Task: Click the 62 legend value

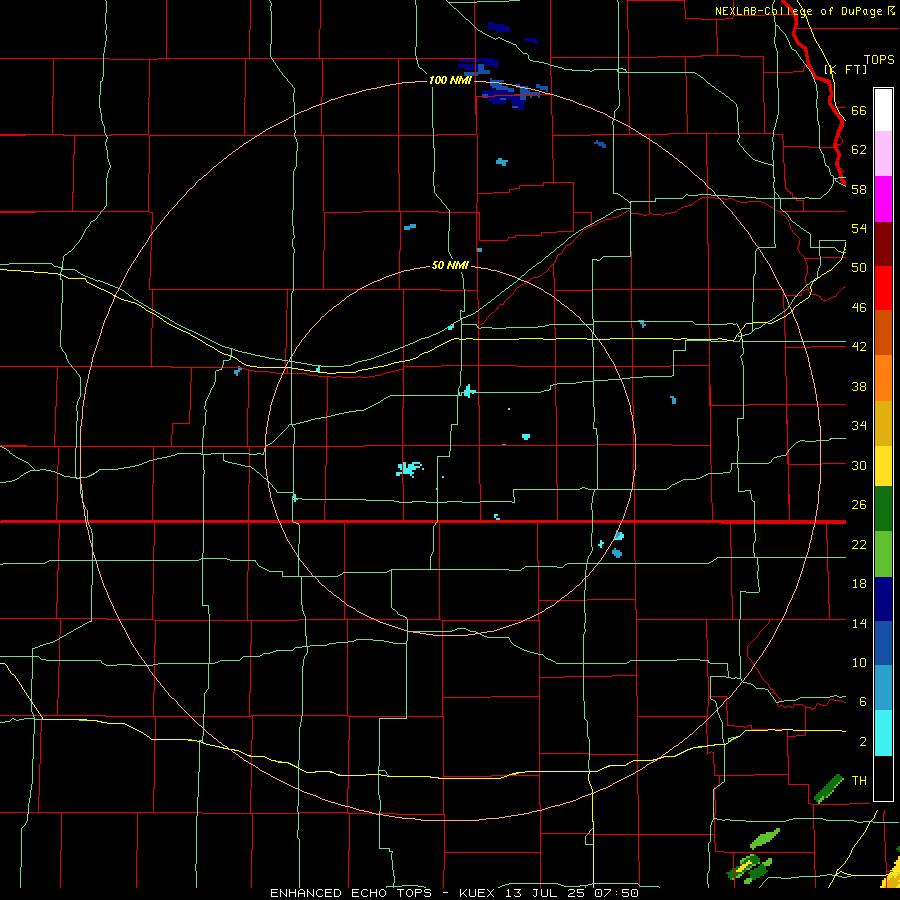Action: coord(859,149)
